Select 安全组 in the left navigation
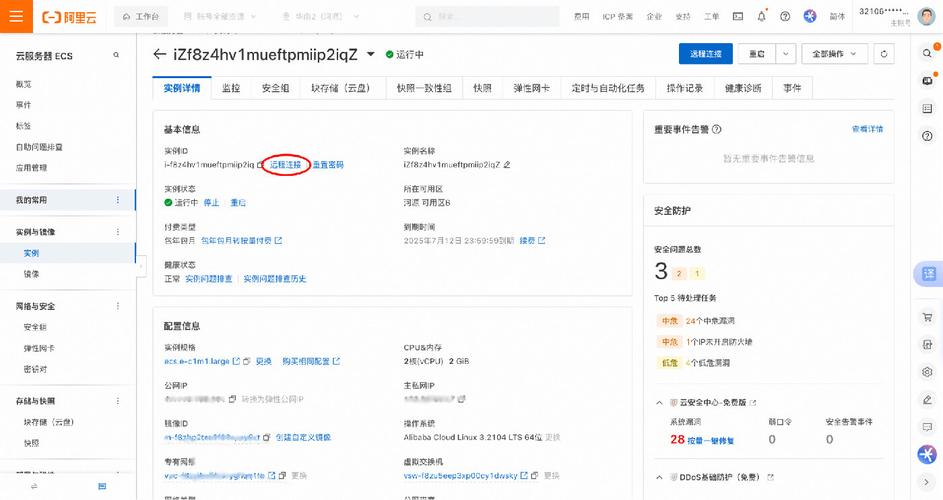Viewport: 943px width, 500px height. [x=35, y=327]
